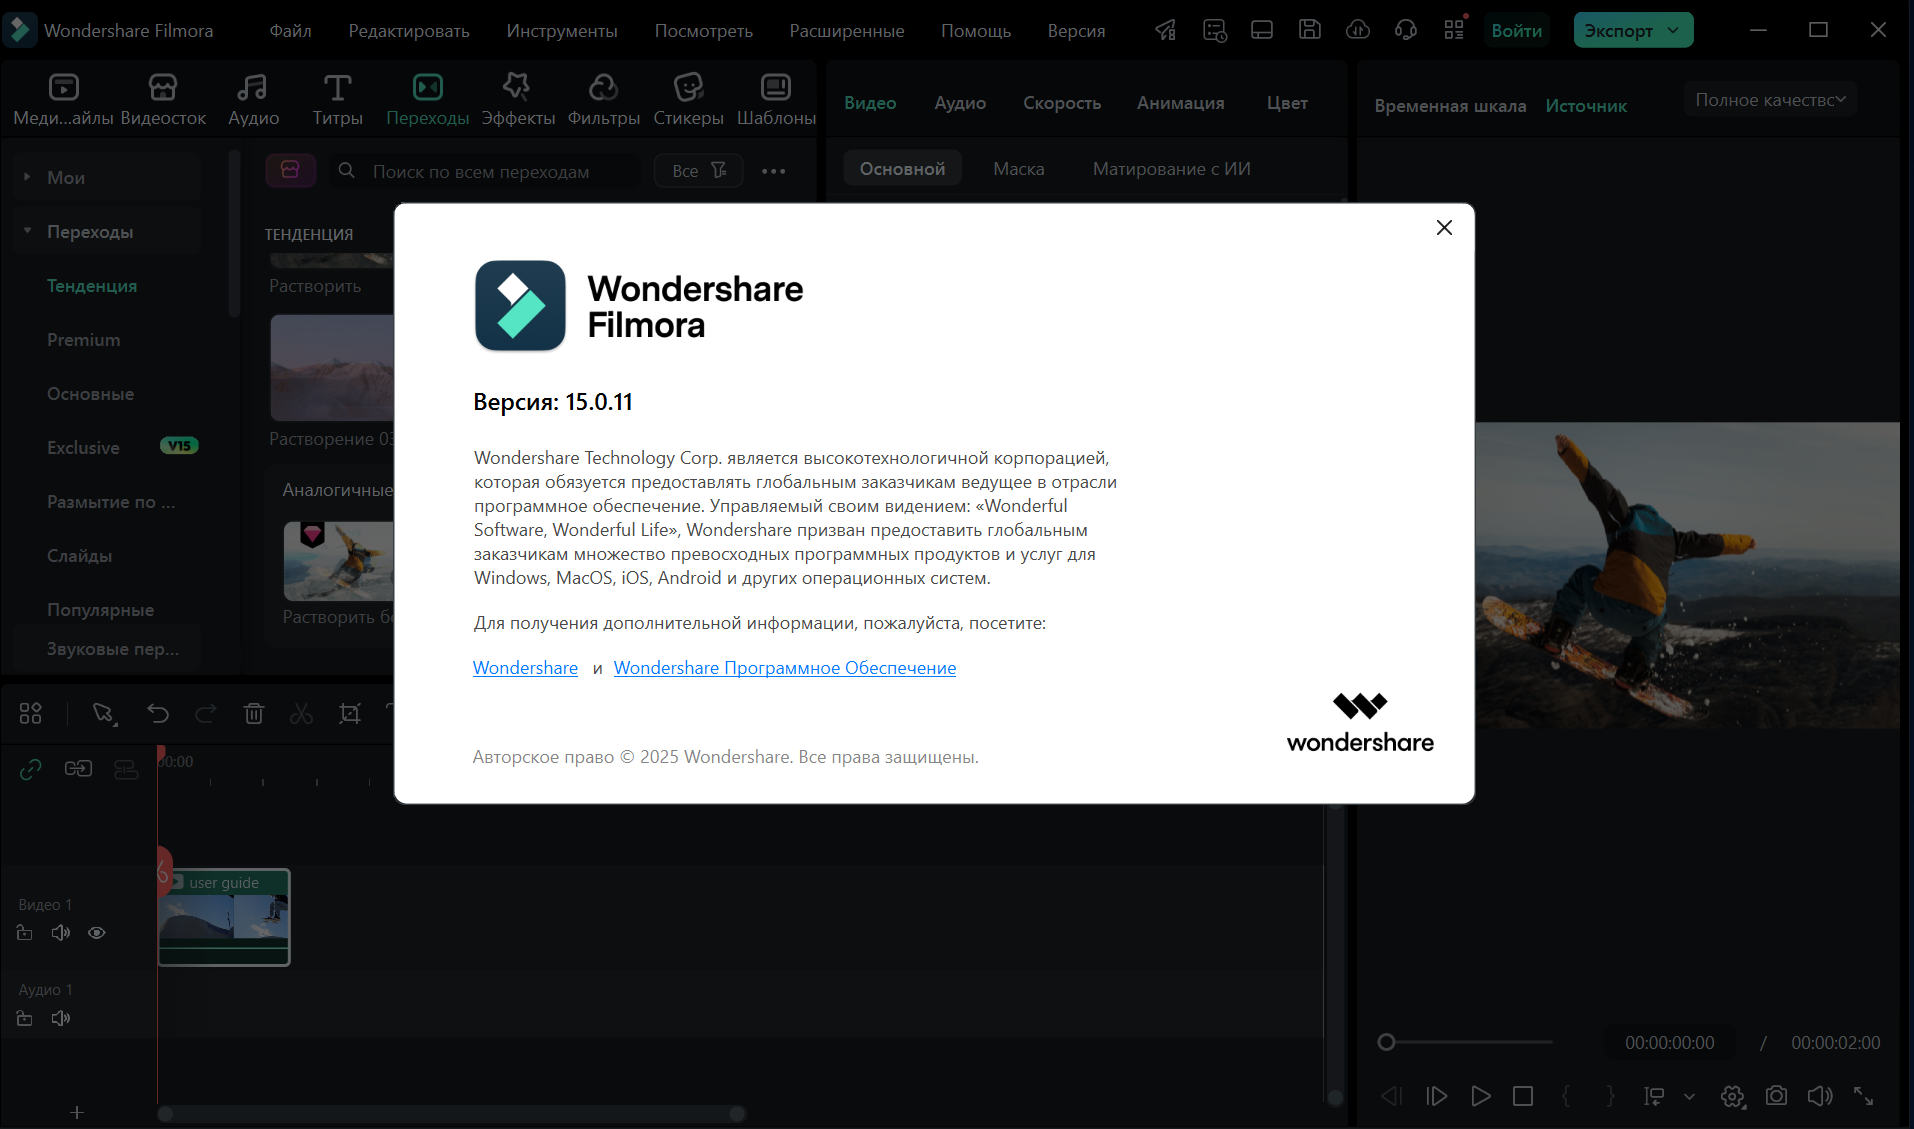
Task: Open the selection tool cursor icon
Action: click(x=104, y=713)
